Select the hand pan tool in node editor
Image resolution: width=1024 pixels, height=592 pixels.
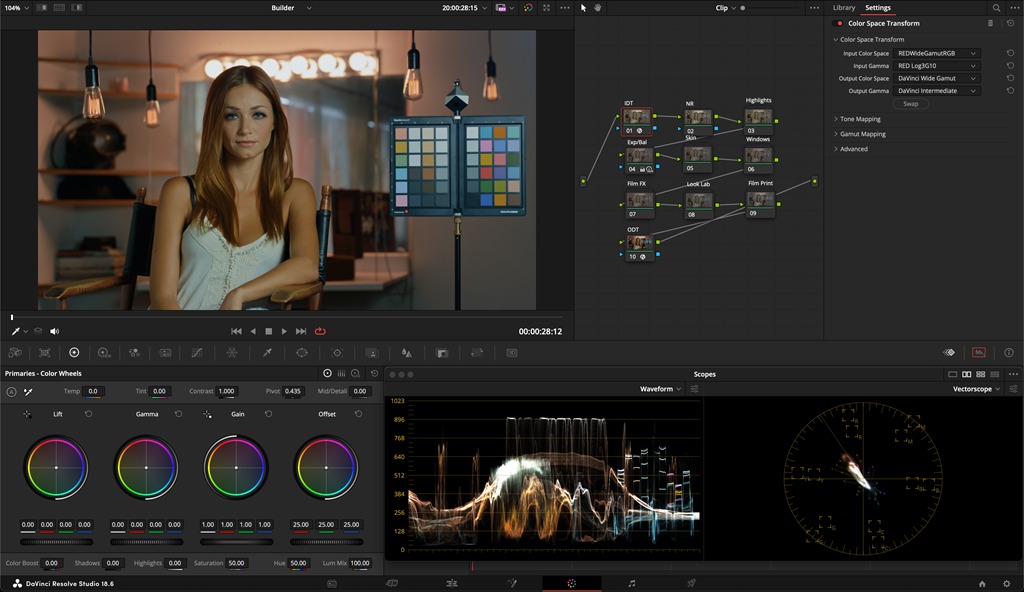coord(599,8)
